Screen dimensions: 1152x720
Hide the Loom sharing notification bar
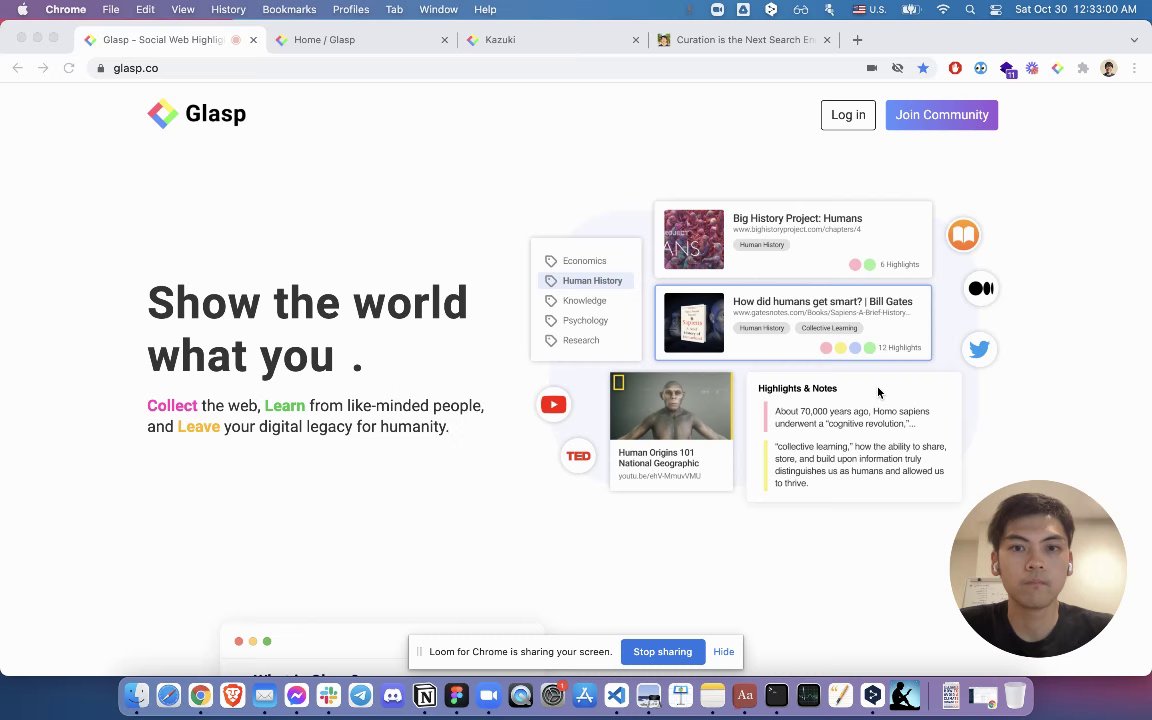[723, 652]
